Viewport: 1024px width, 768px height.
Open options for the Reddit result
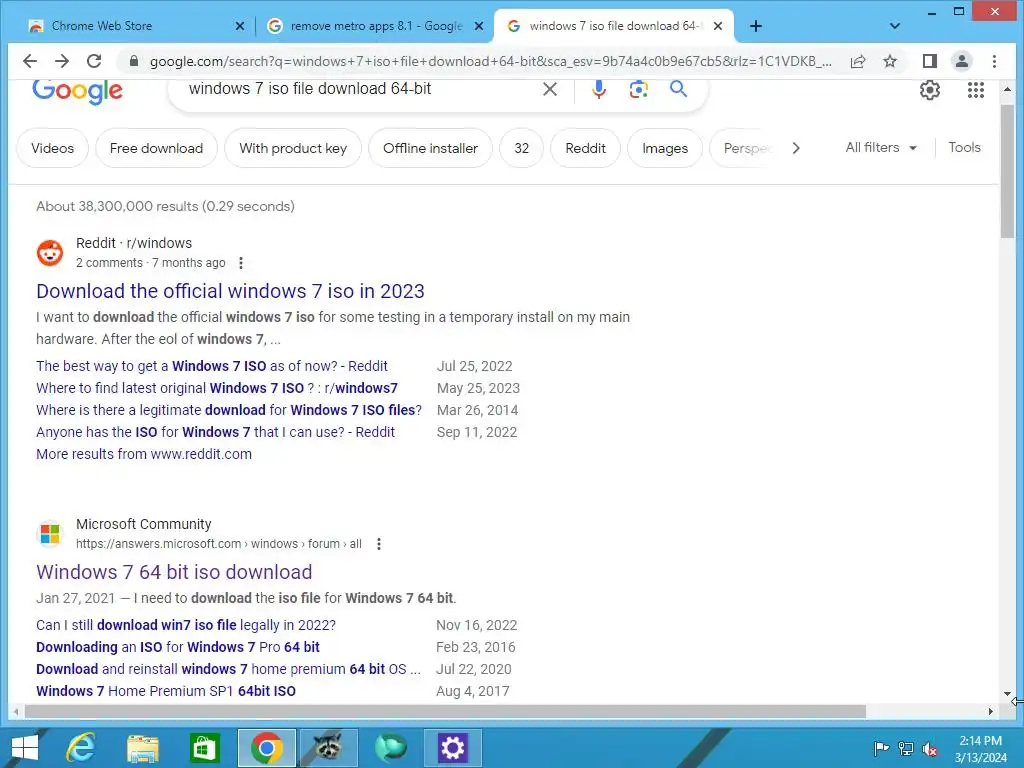coord(241,263)
